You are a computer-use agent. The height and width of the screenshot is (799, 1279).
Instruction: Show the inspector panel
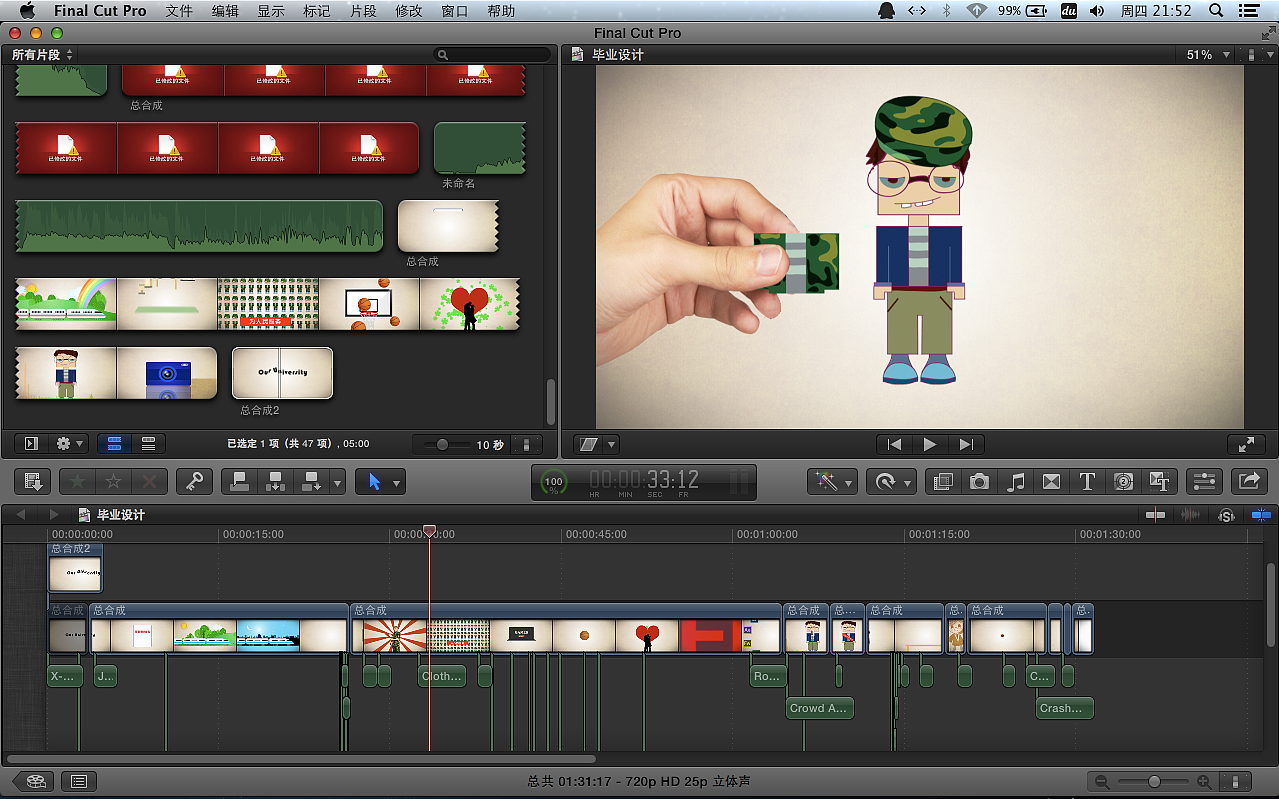1204,481
